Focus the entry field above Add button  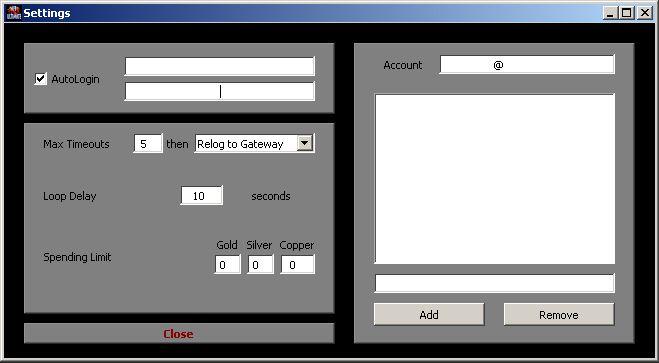[495, 283]
